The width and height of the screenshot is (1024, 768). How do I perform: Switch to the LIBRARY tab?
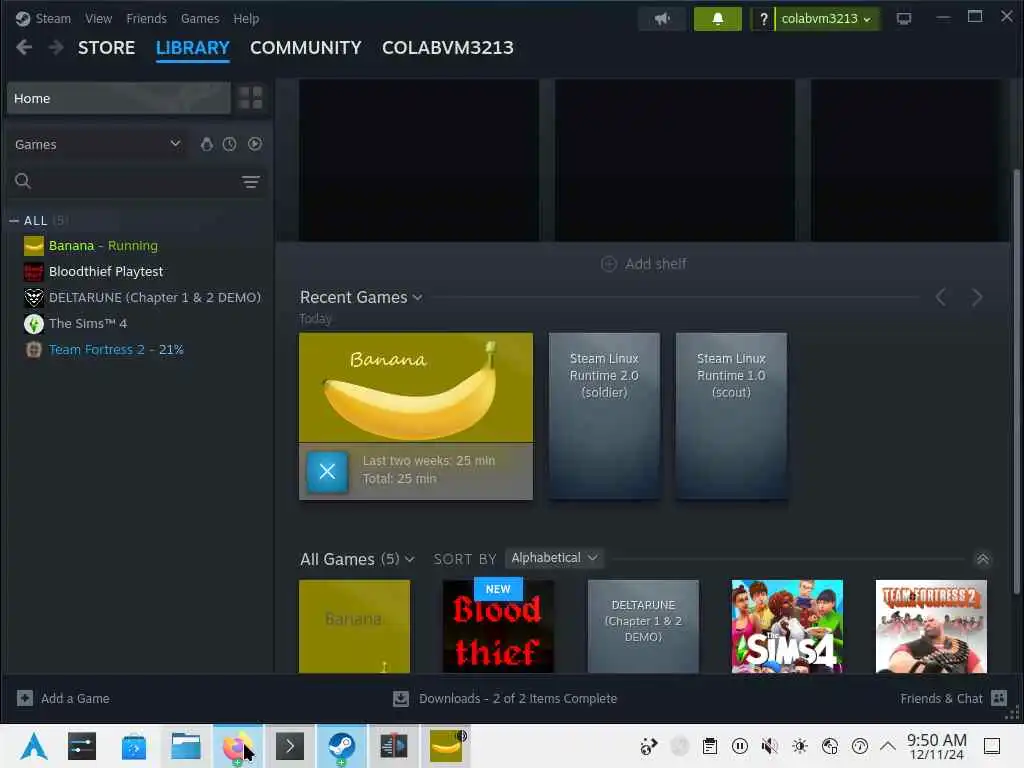[x=193, y=48]
